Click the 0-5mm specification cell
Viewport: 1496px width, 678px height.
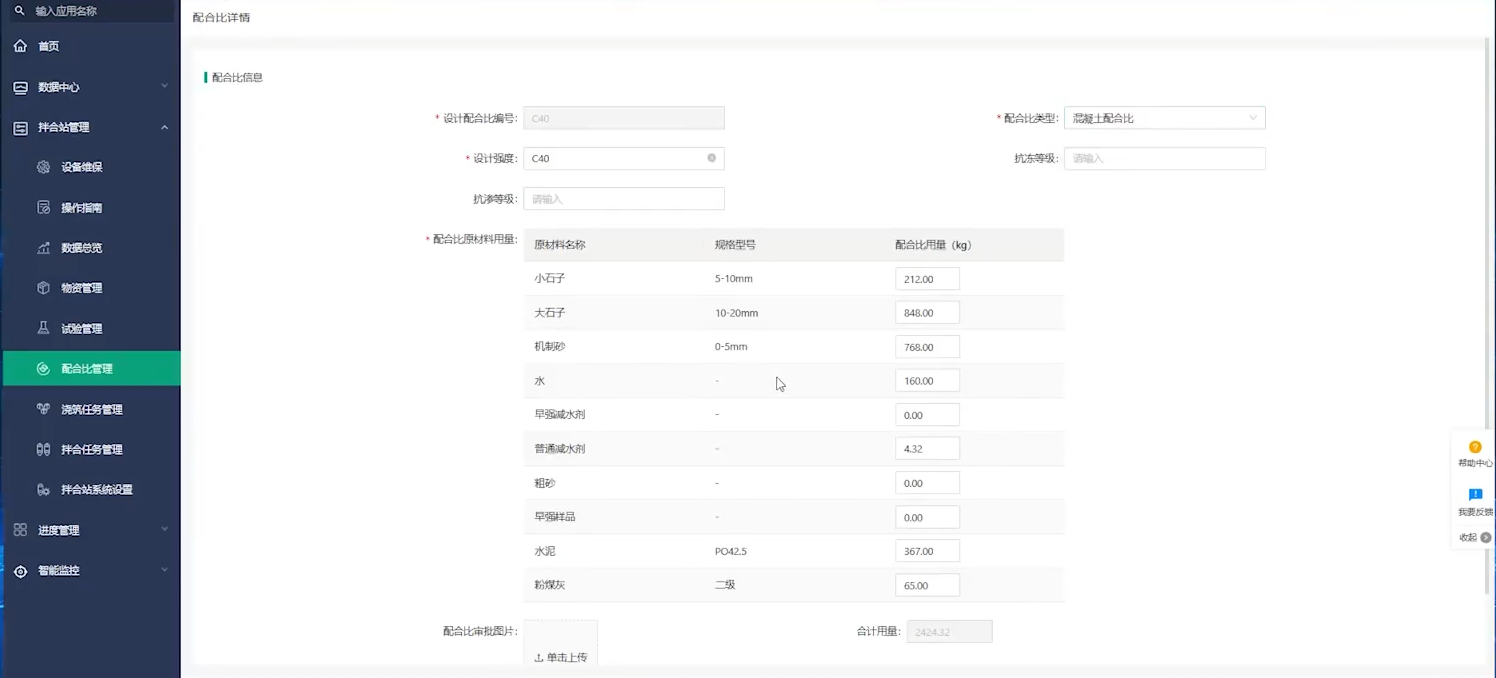pos(731,347)
